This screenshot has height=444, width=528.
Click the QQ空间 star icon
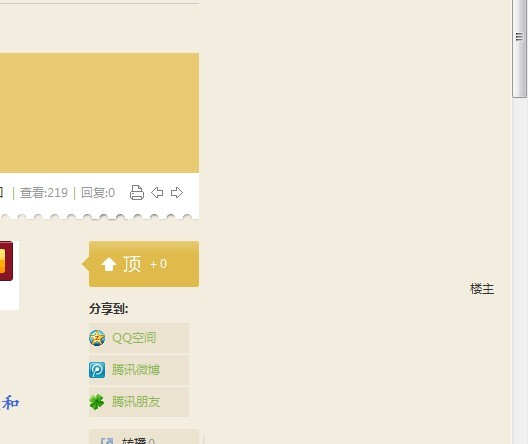click(97, 338)
